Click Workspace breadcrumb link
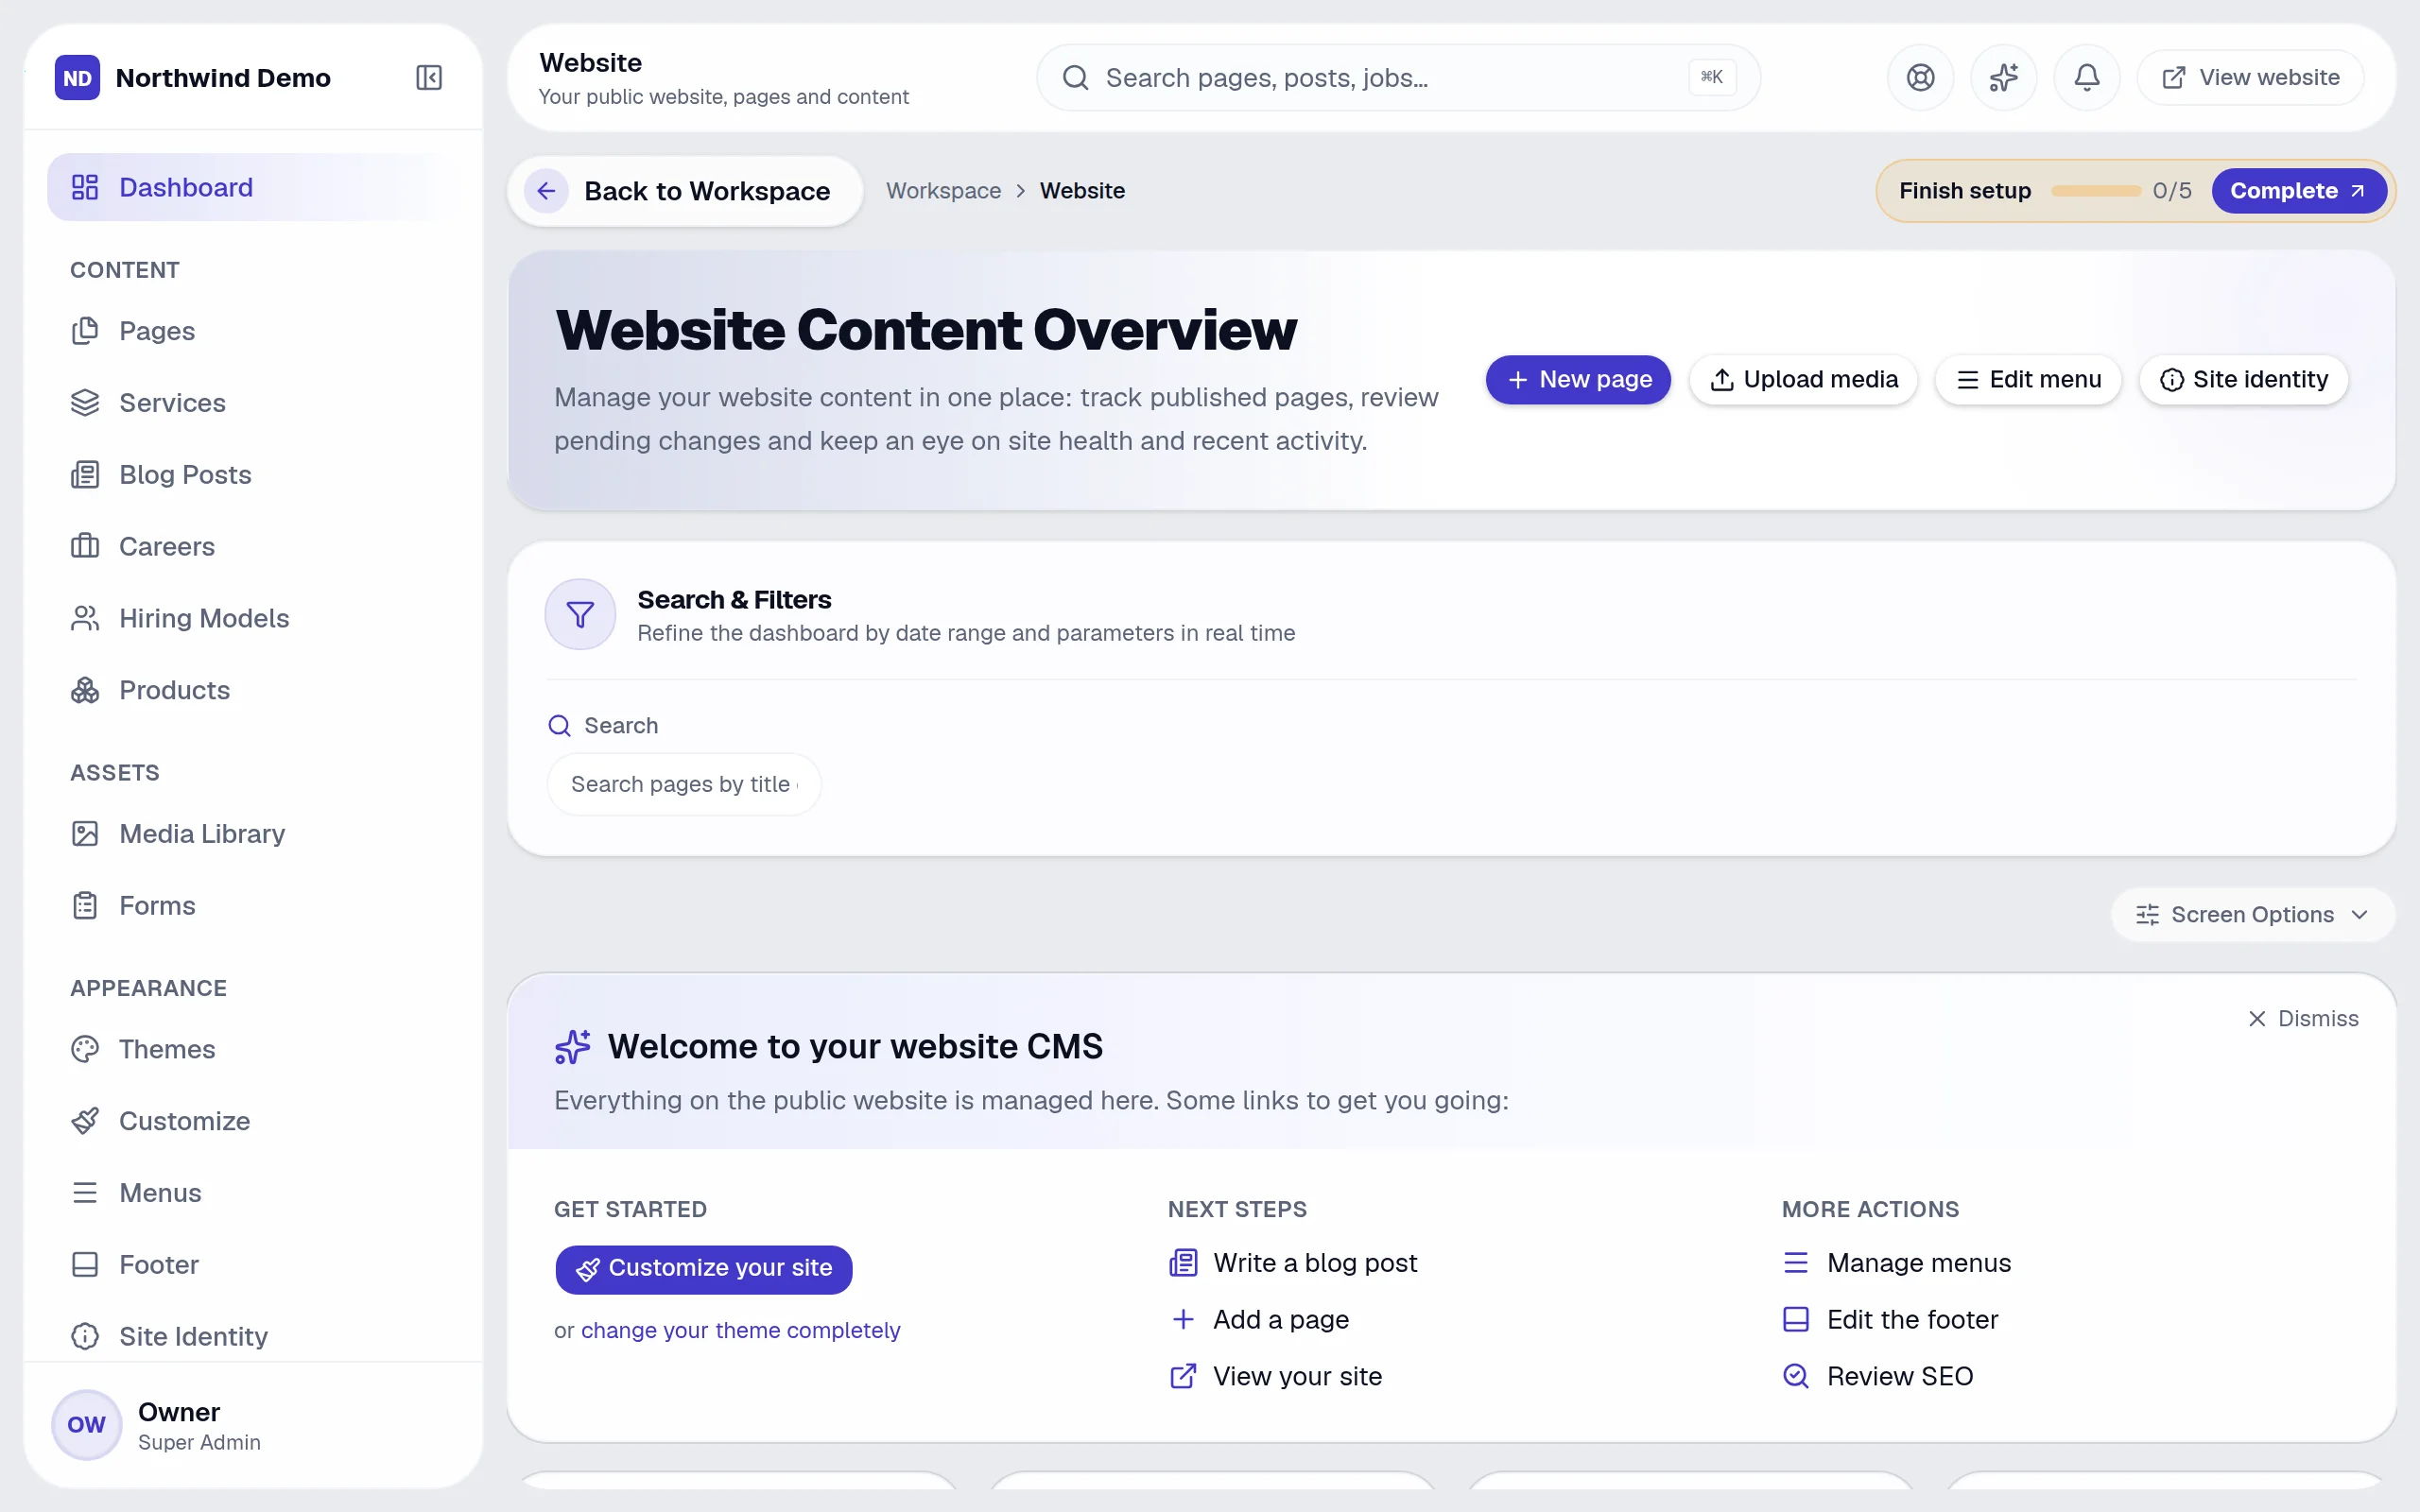The image size is (2420, 1512). 943,191
